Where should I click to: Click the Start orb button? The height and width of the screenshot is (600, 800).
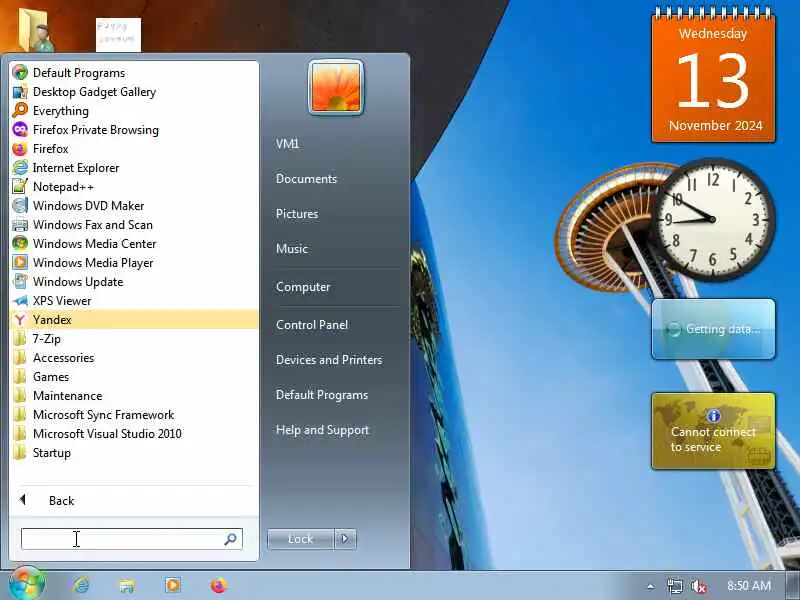coord(27,583)
